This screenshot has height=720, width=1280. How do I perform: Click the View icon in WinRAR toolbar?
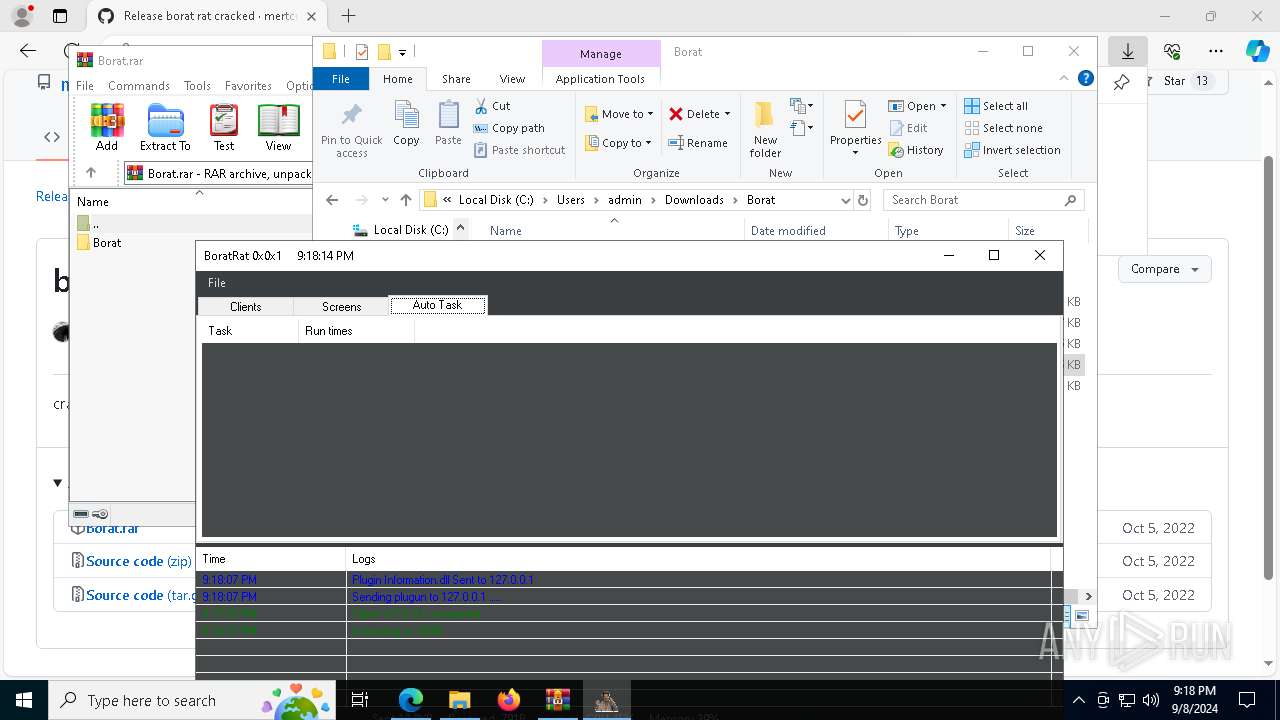point(278,127)
